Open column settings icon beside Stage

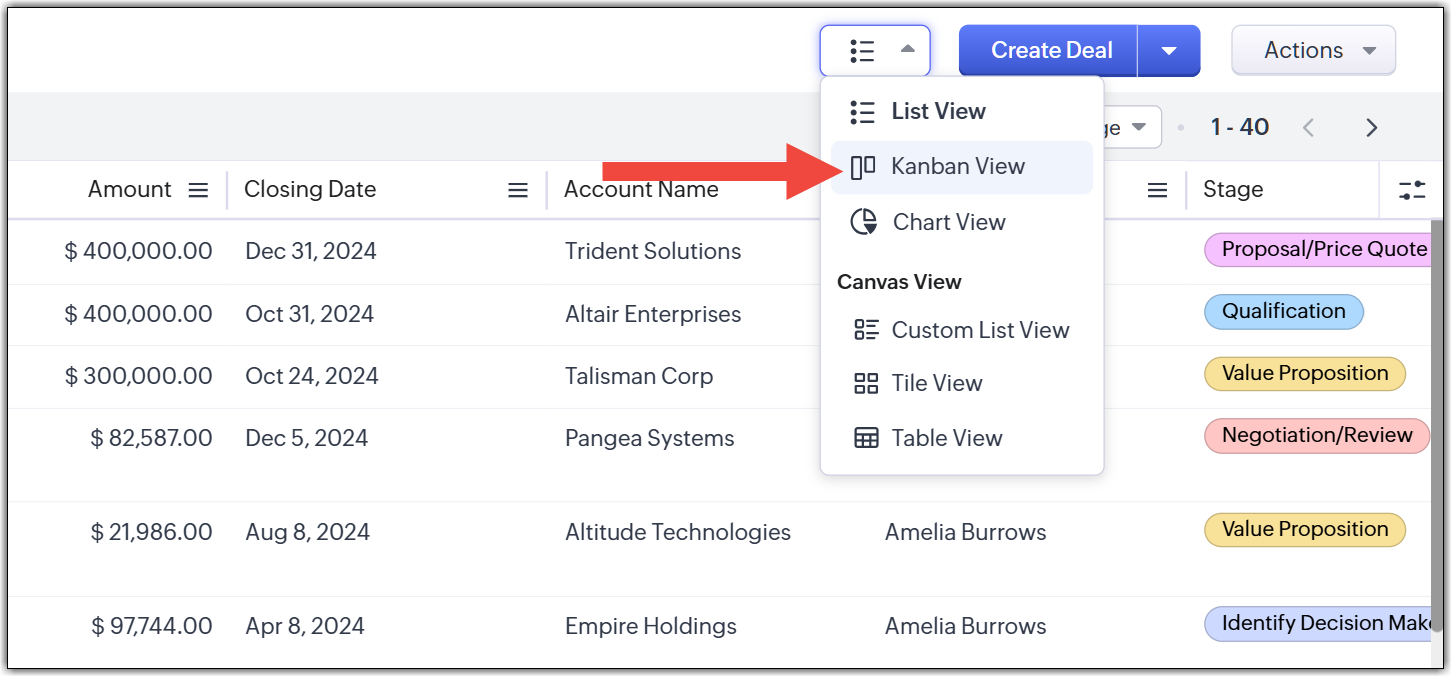point(1412,190)
